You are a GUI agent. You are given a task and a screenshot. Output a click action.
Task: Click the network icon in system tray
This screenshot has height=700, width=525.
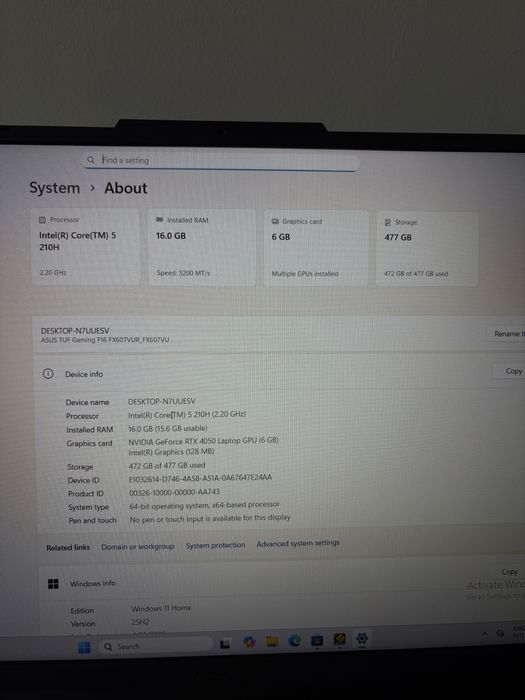[x=500, y=633]
